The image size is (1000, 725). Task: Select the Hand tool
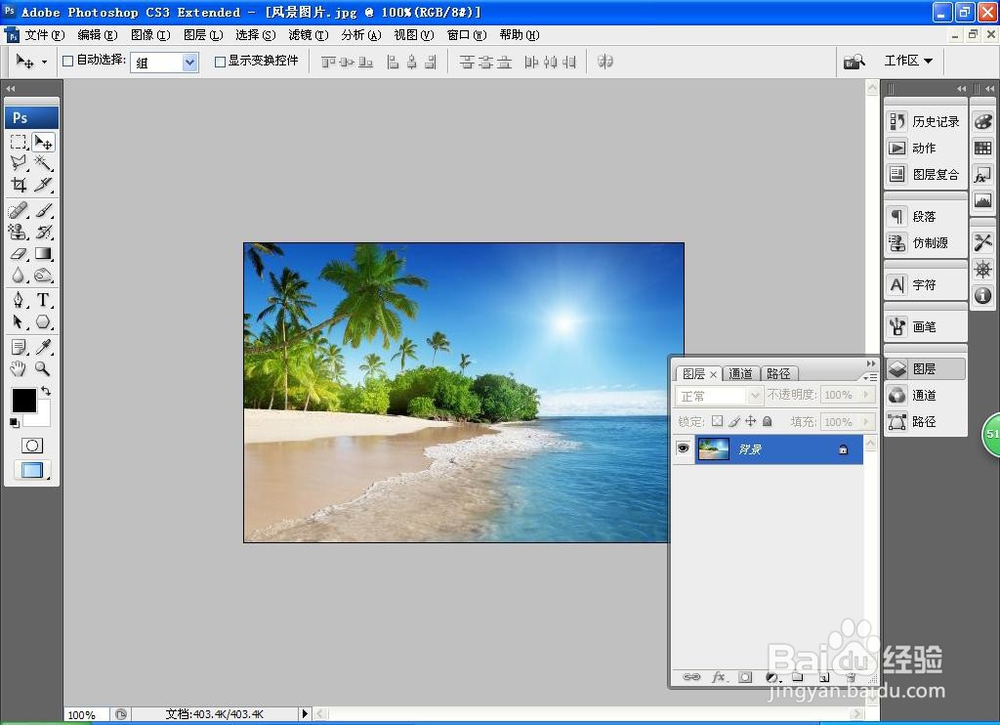[x=18, y=368]
